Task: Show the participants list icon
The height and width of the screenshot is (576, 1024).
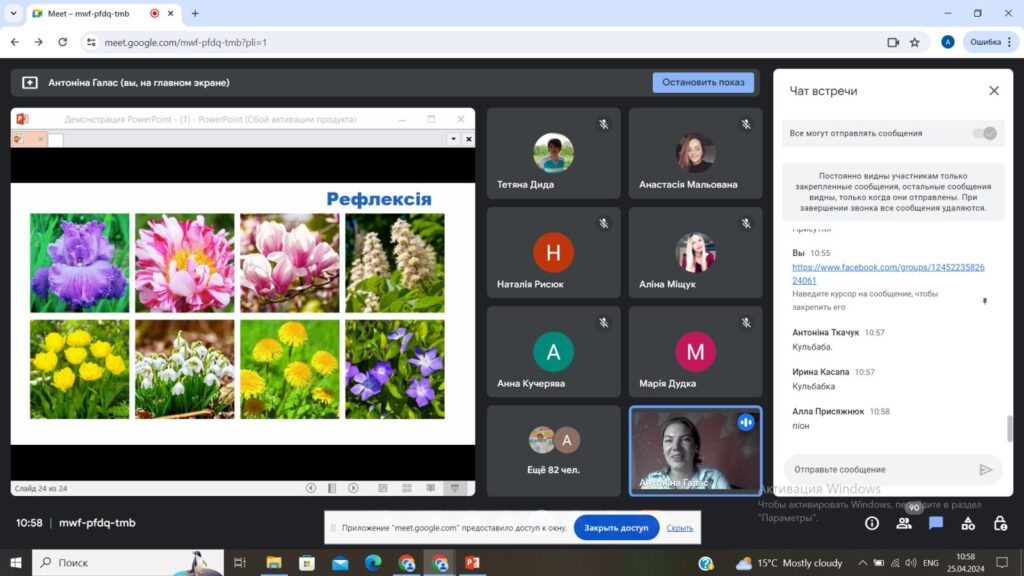Action: click(904, 523)
